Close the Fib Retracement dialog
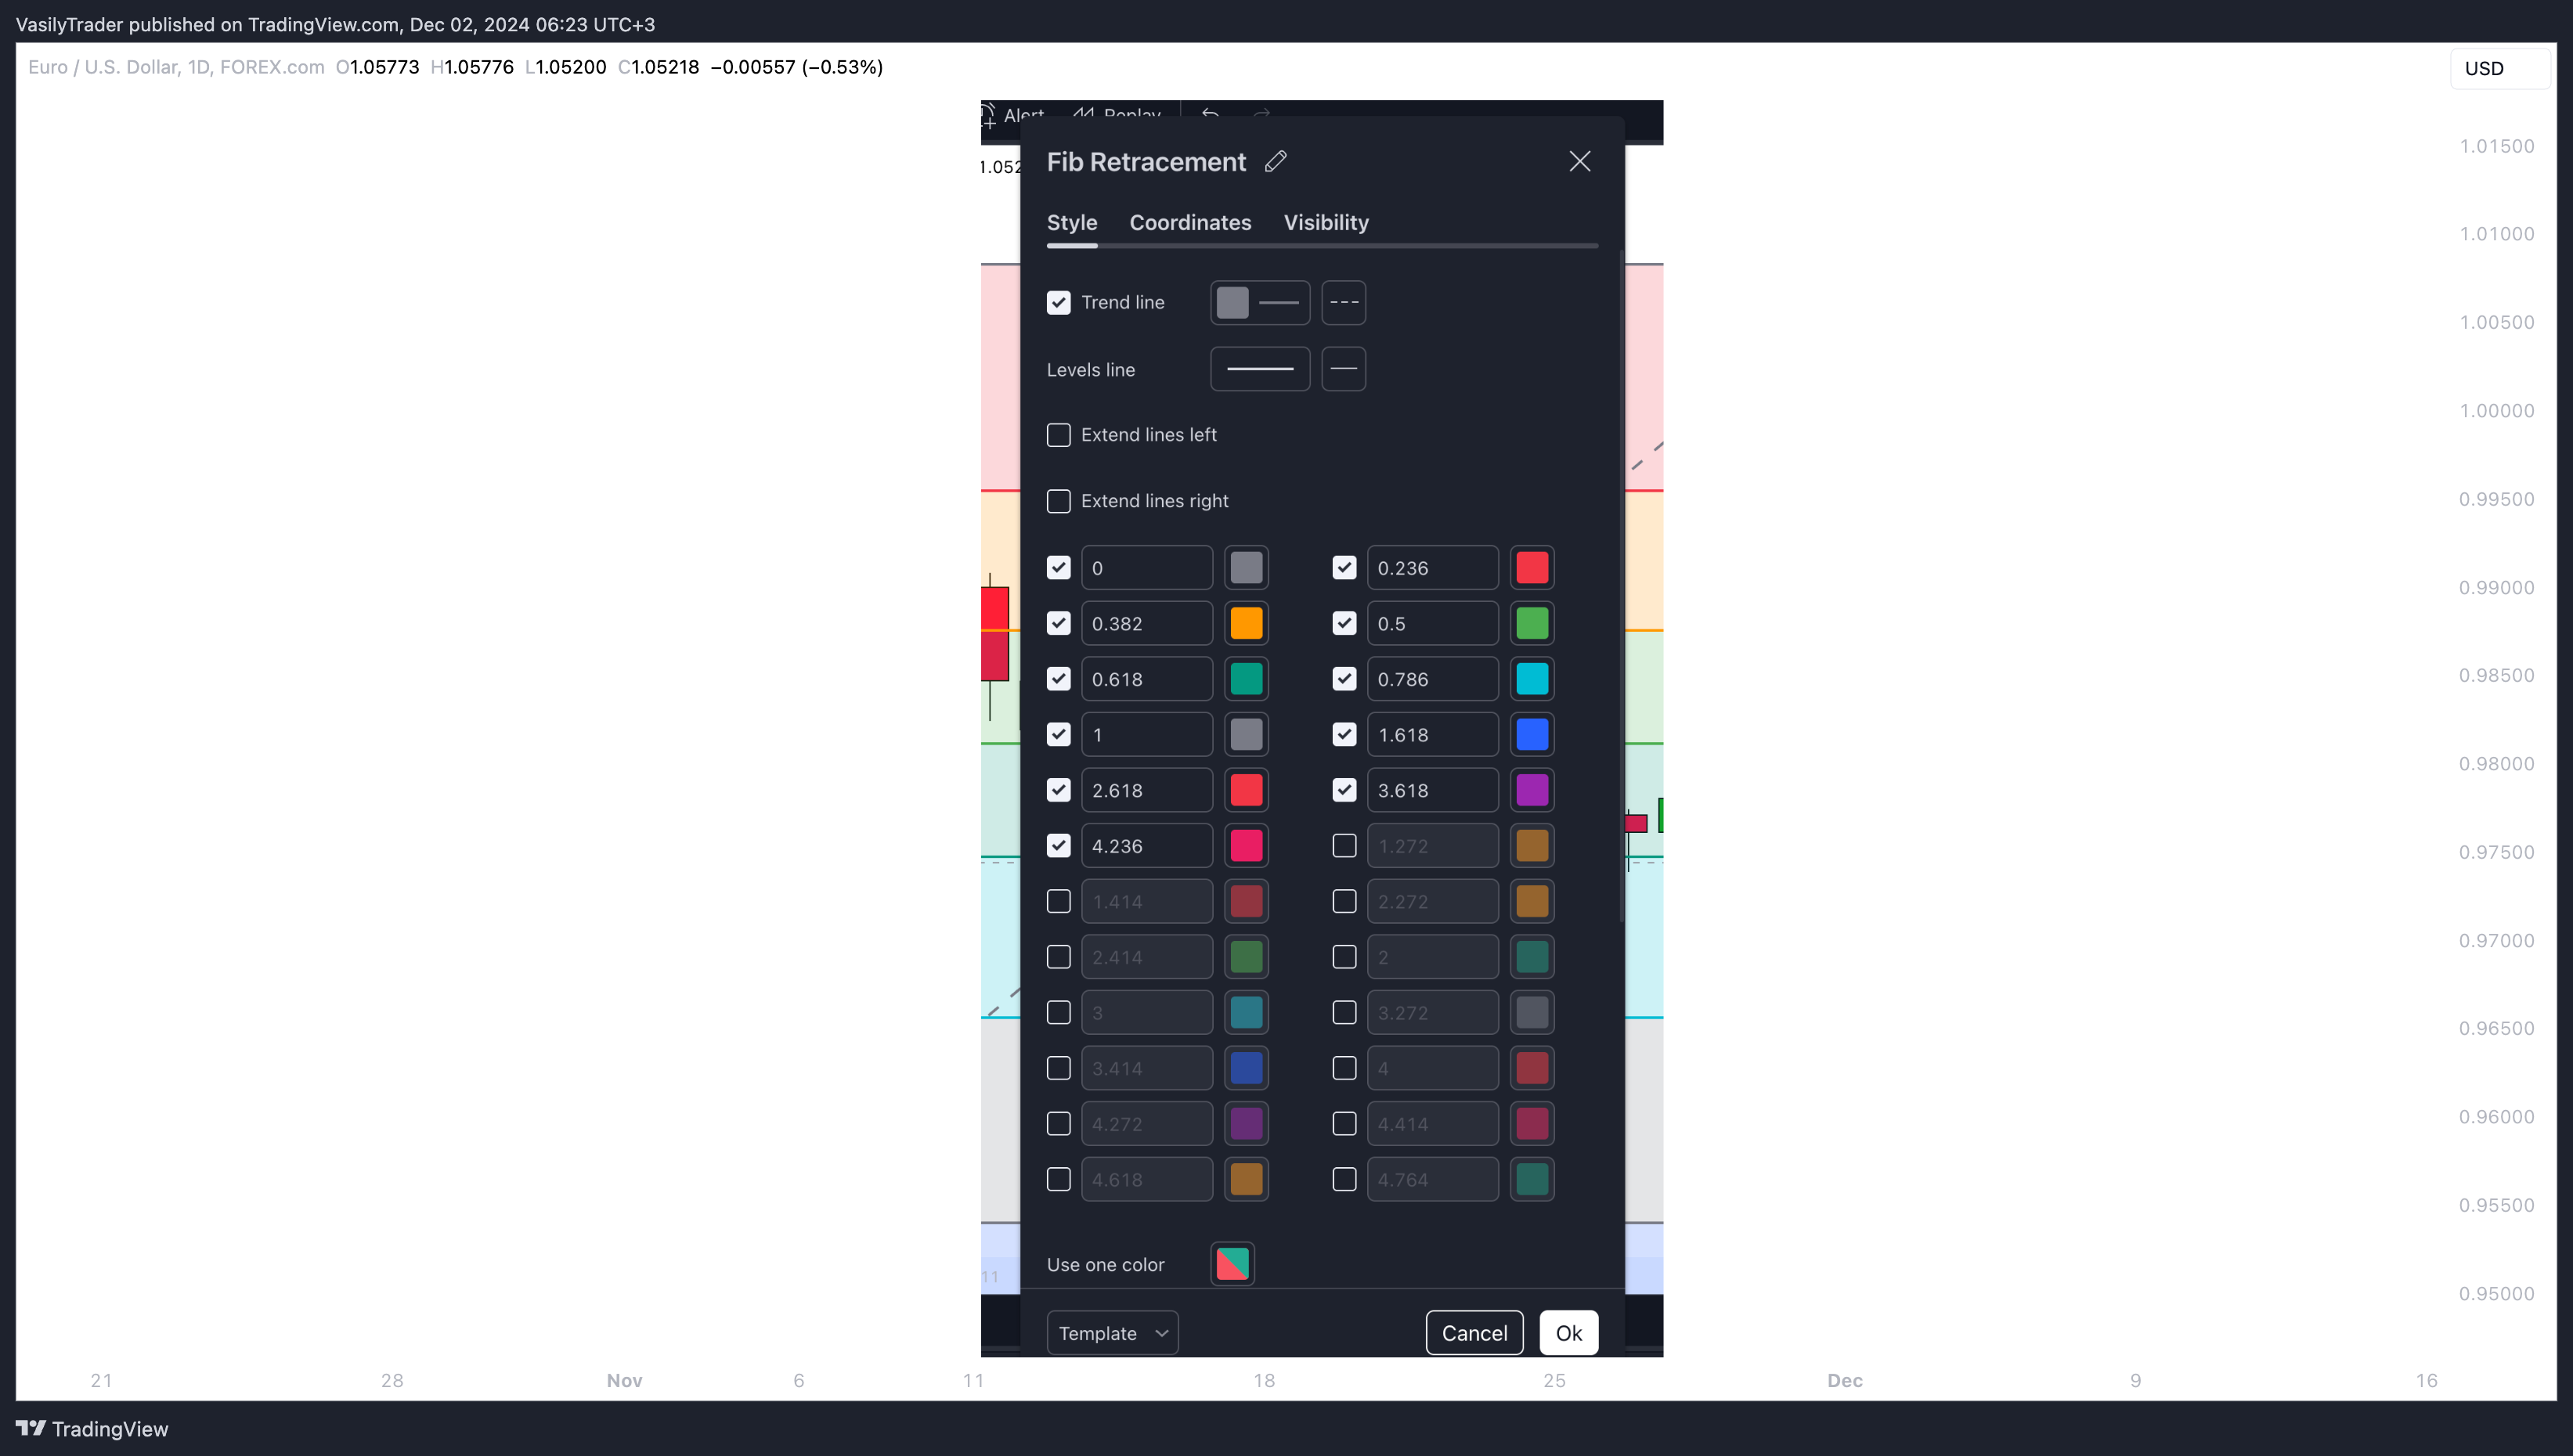Screen dimensions: 2573x1456 (x=1579, y=161)
